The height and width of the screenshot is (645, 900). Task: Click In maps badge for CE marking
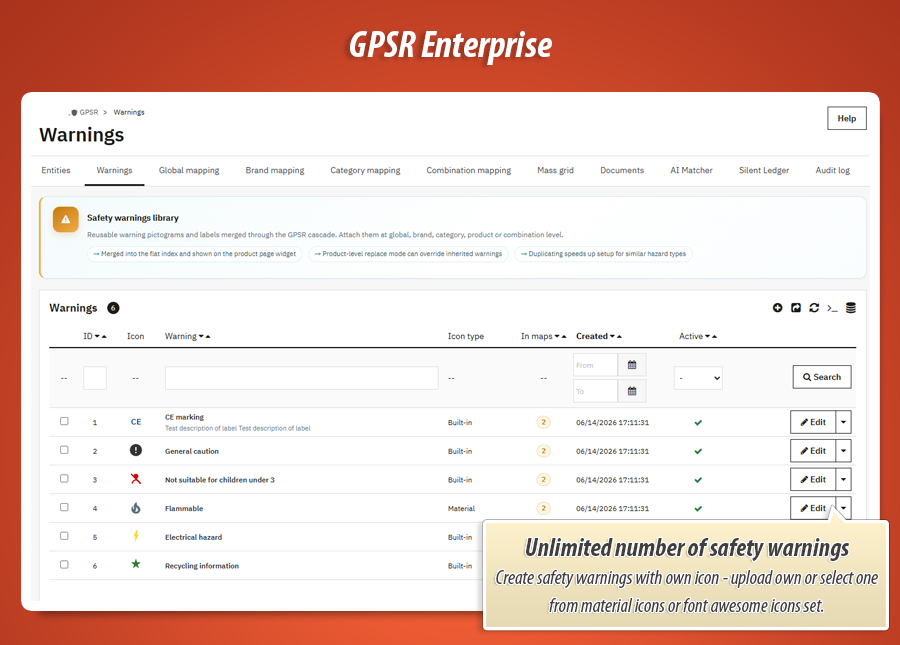[543, 422]
